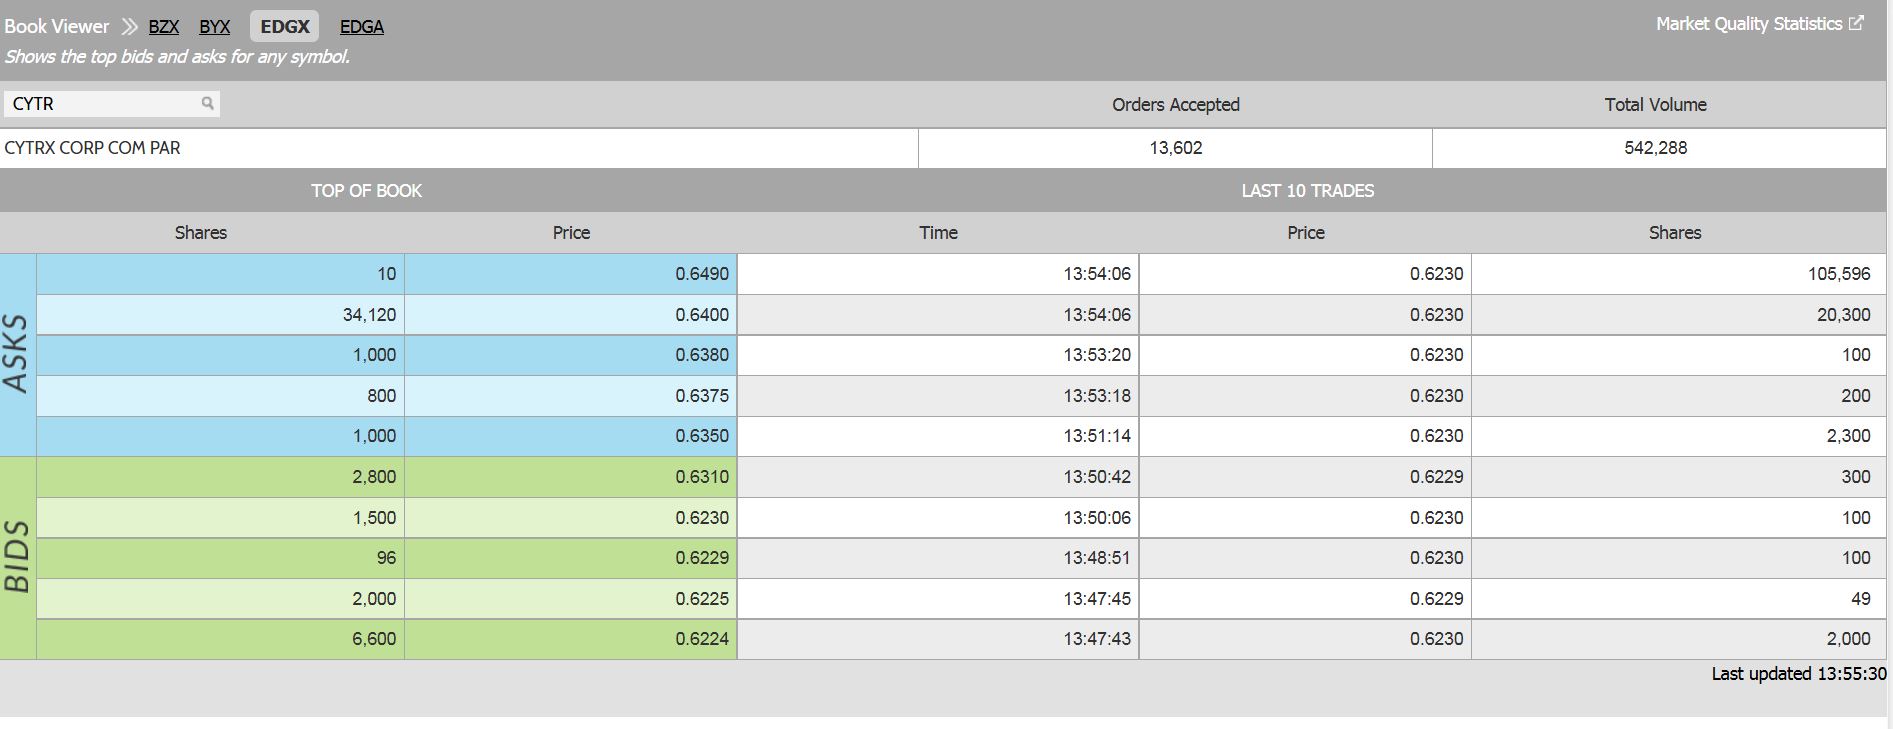The image size is (1893, 729).
Task: Click the lowest ask price 0.6350
Action: click(701, 436)
